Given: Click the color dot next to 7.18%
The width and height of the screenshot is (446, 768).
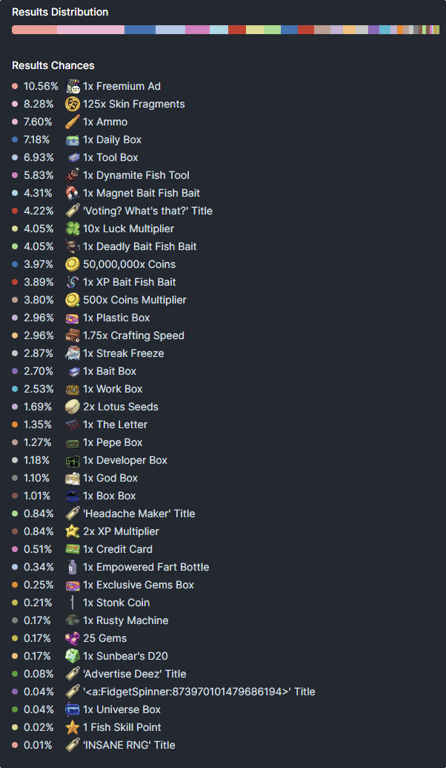Looking at the screenshot, I should [15, 140].
